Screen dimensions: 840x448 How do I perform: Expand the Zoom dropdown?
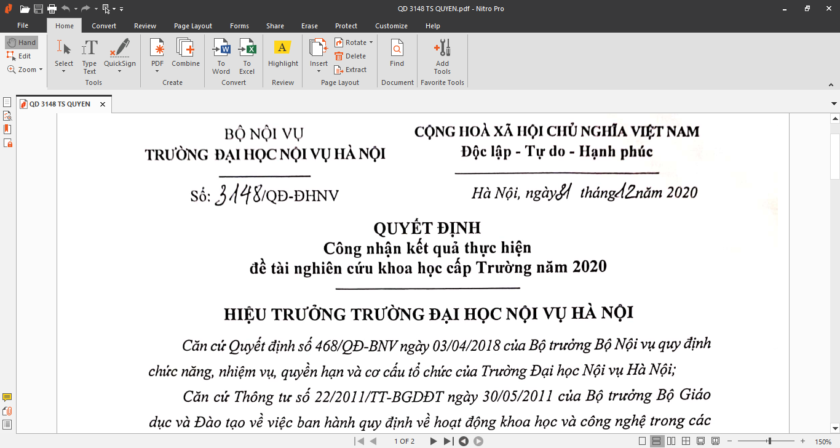click(x=26, y=70)
